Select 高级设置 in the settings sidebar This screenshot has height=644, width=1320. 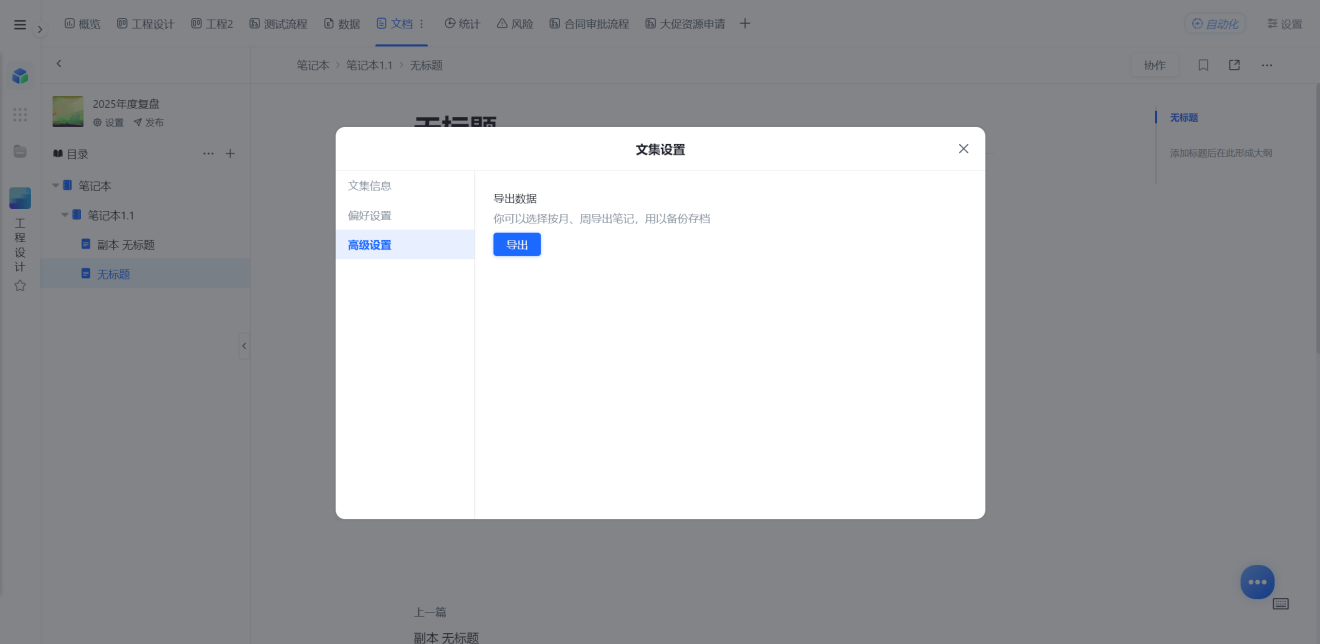(405, 245)
